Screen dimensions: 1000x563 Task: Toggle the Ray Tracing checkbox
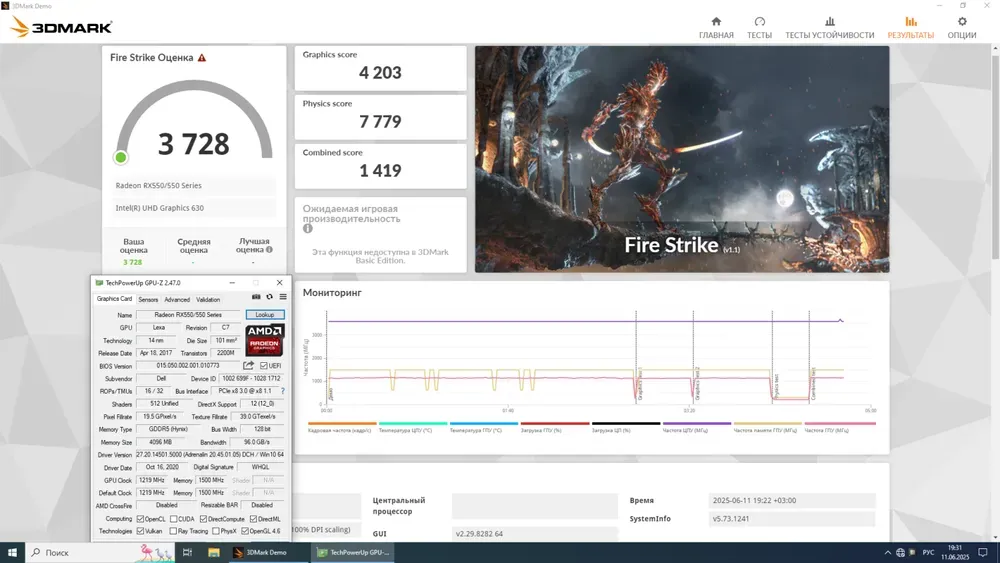tap(175, 531)
